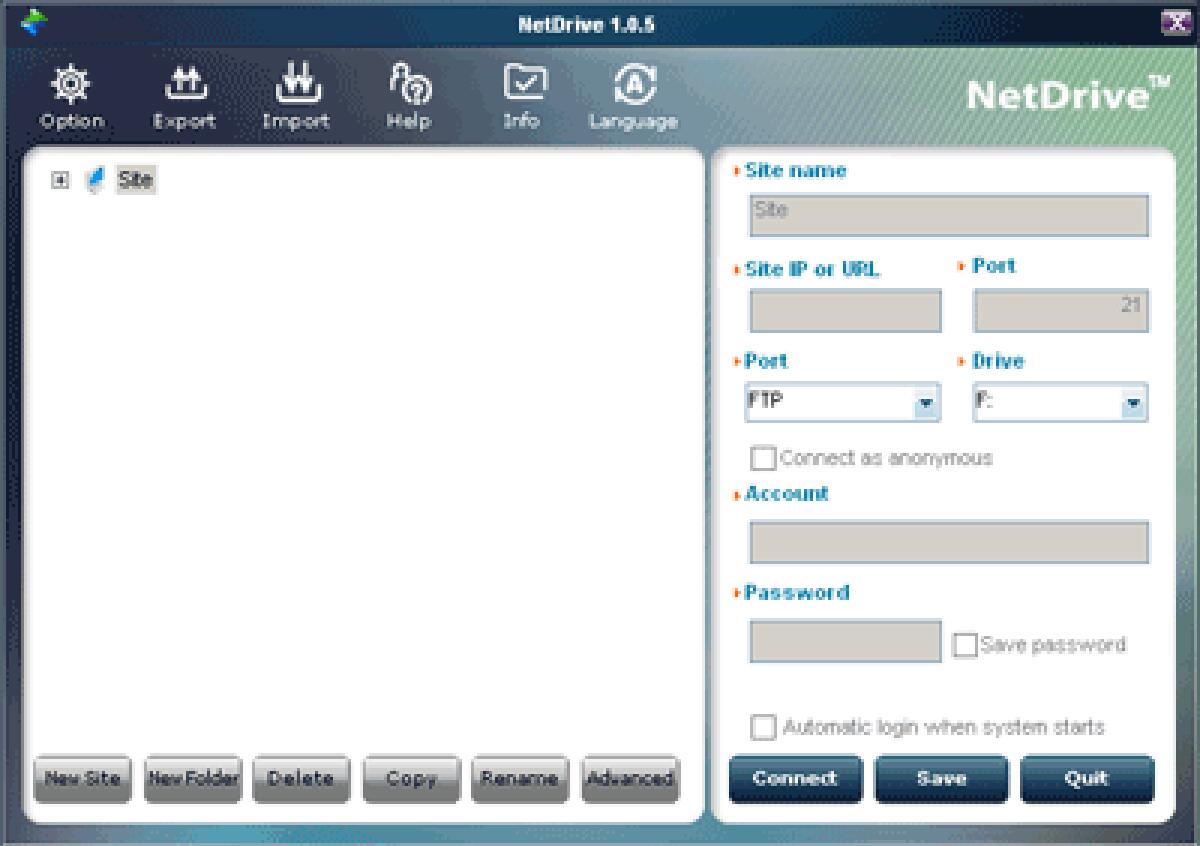Open the Help icon

pos(409,85)
